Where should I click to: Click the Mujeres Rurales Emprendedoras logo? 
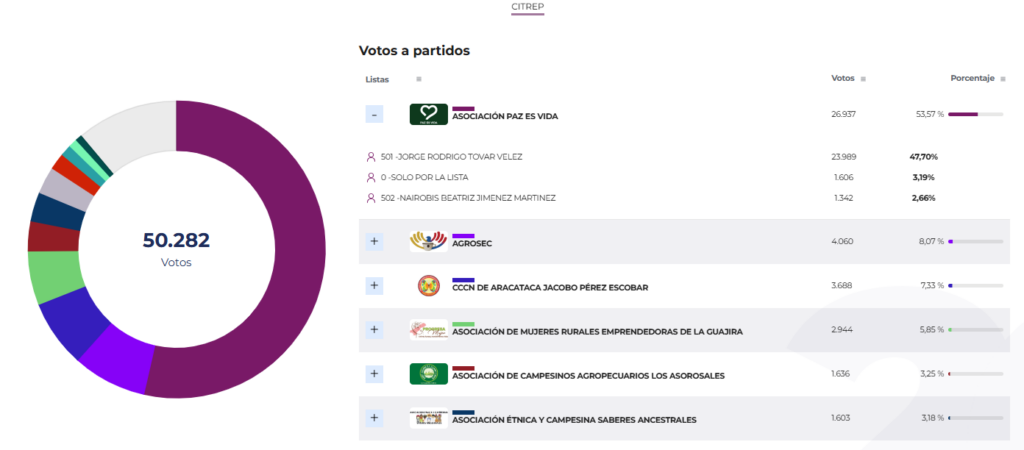pos(428,330)
